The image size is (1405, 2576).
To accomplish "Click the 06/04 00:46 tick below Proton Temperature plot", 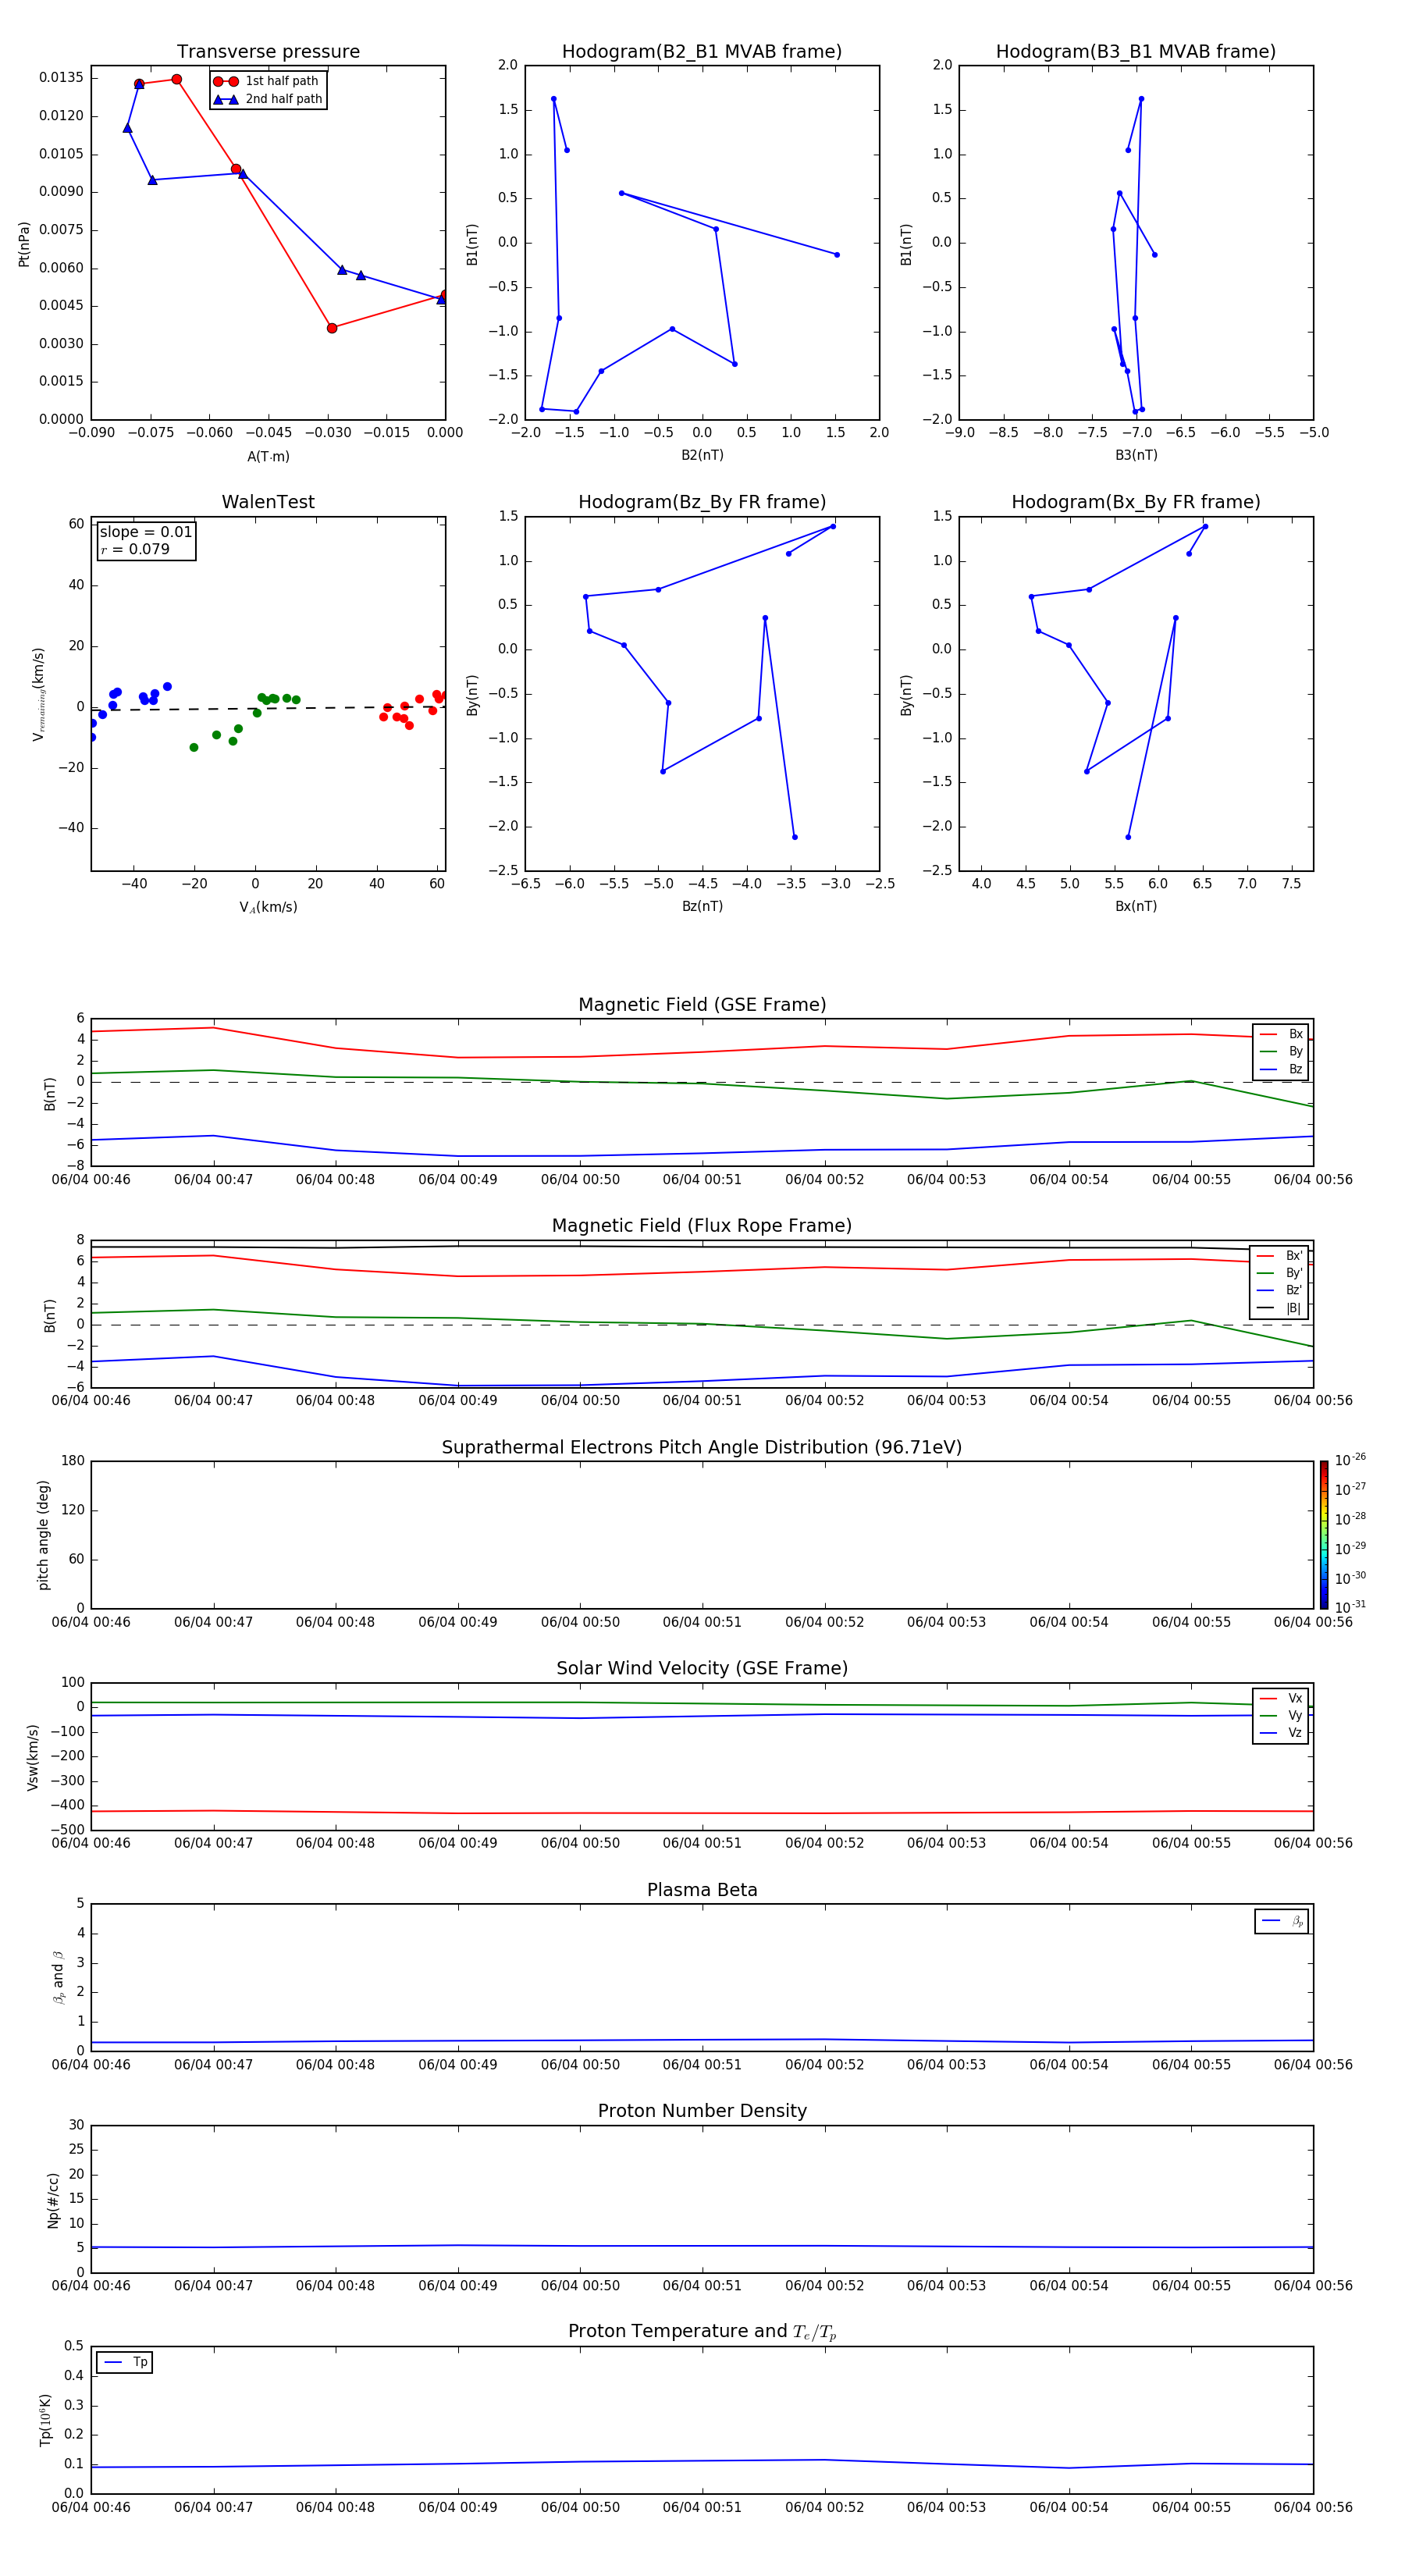I will pyautogui.click(x=91, y=2507).
